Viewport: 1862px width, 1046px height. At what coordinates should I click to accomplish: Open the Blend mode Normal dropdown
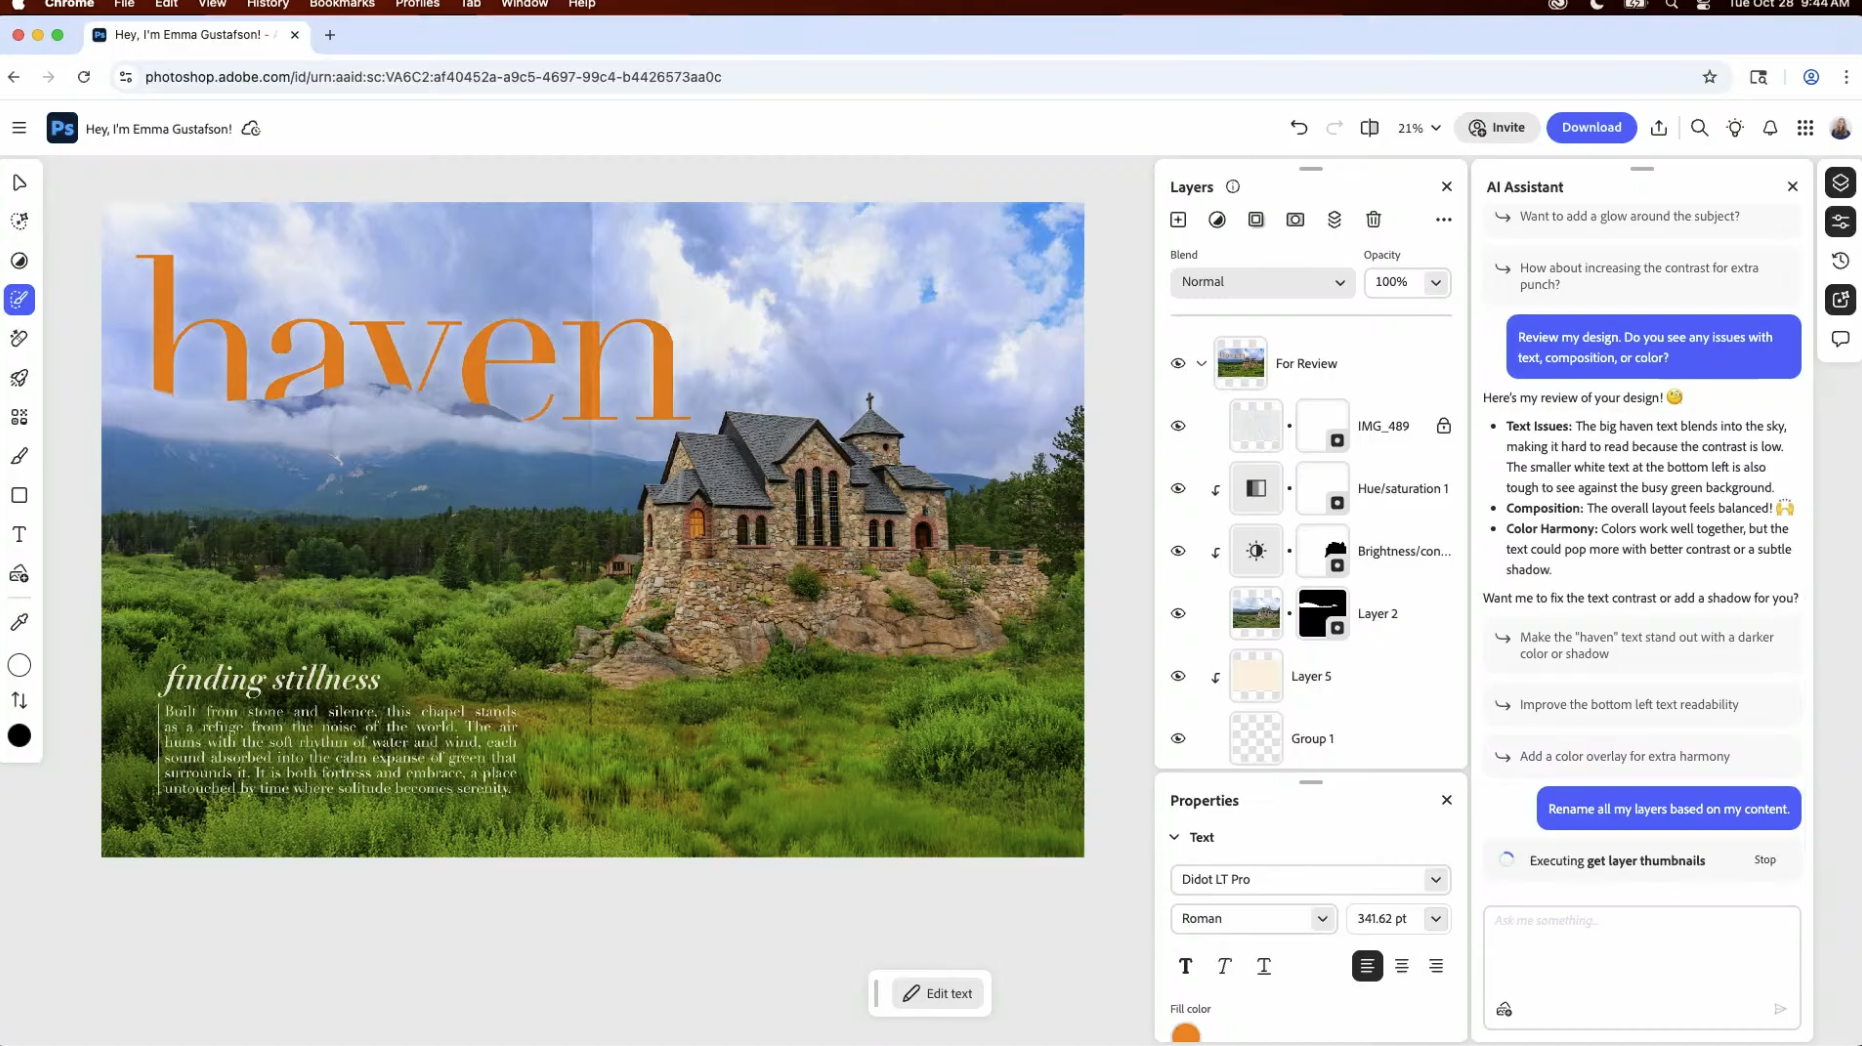point(1262,282)
